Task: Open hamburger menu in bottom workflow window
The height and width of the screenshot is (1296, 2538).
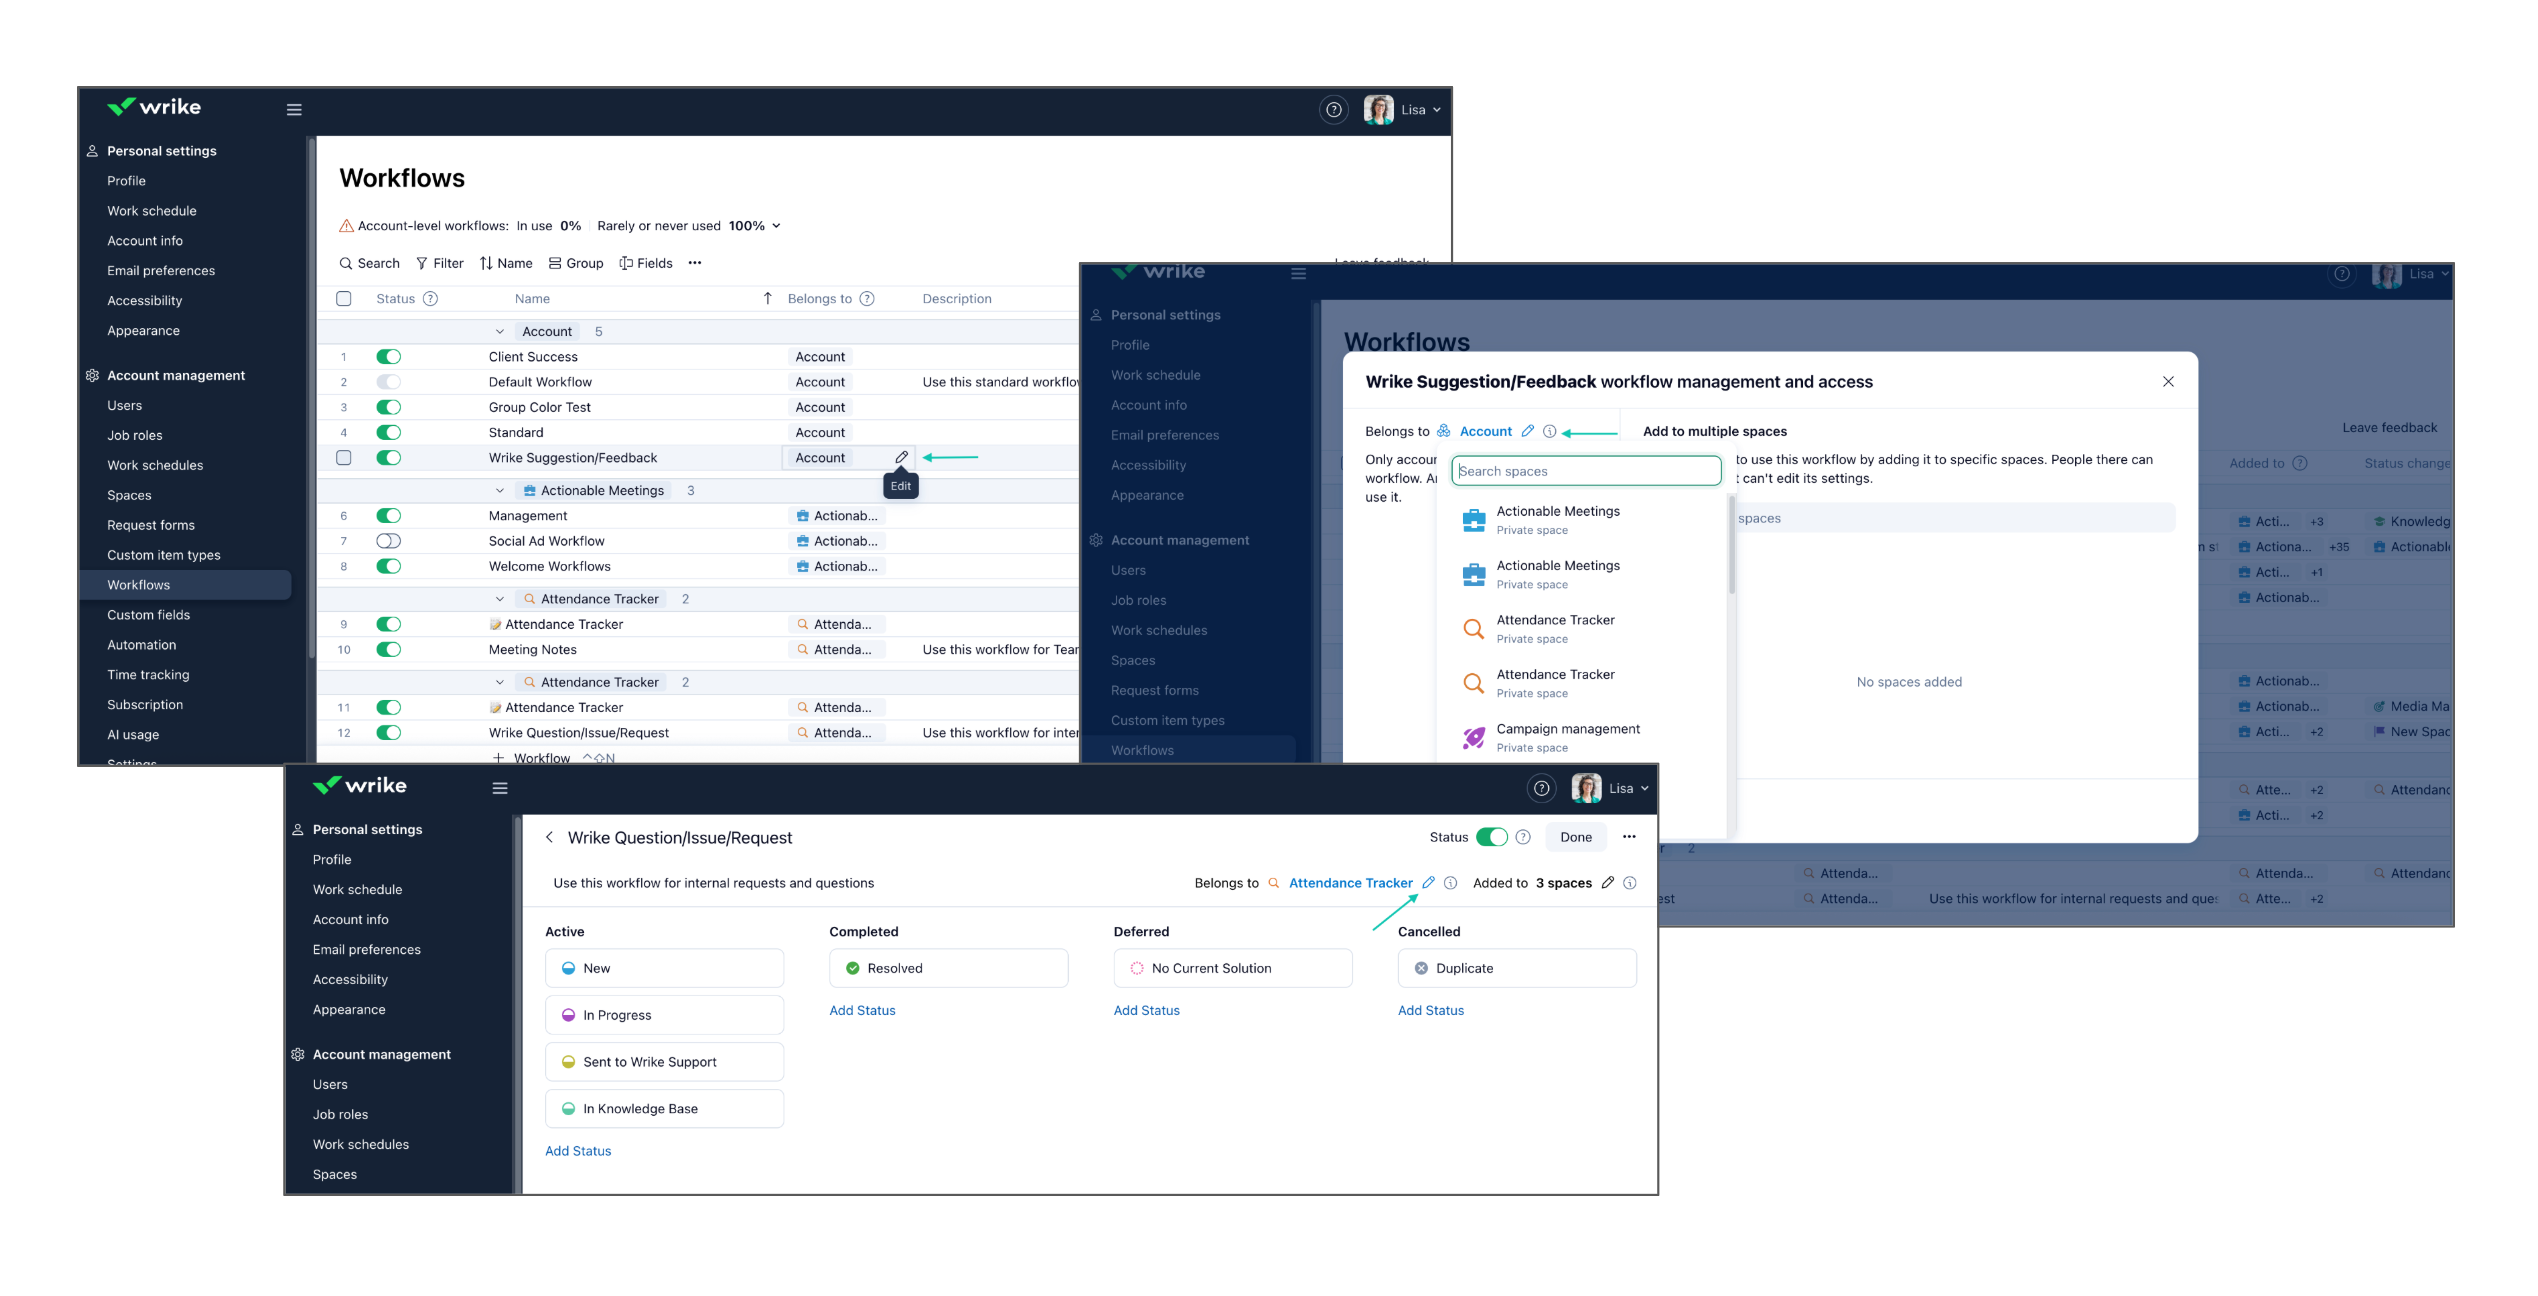Action: pyautogui.click(x=500, y=788)
